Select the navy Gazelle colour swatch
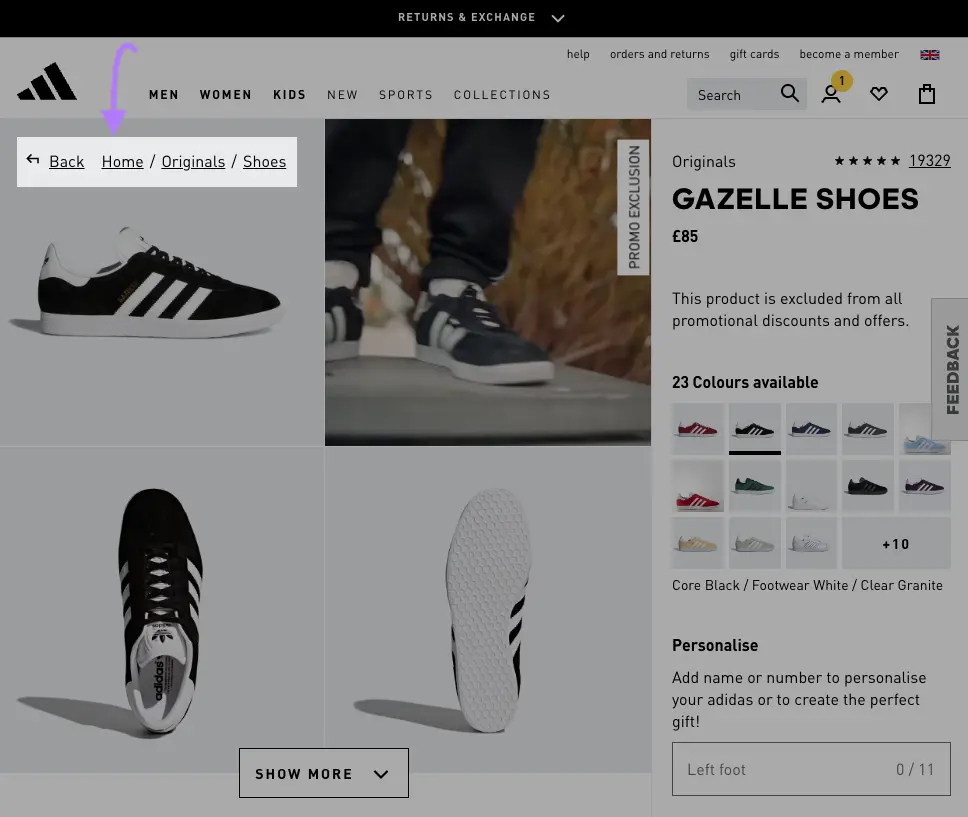The height and width of the screenshot is (817, 968). click(x=811, y=429)
